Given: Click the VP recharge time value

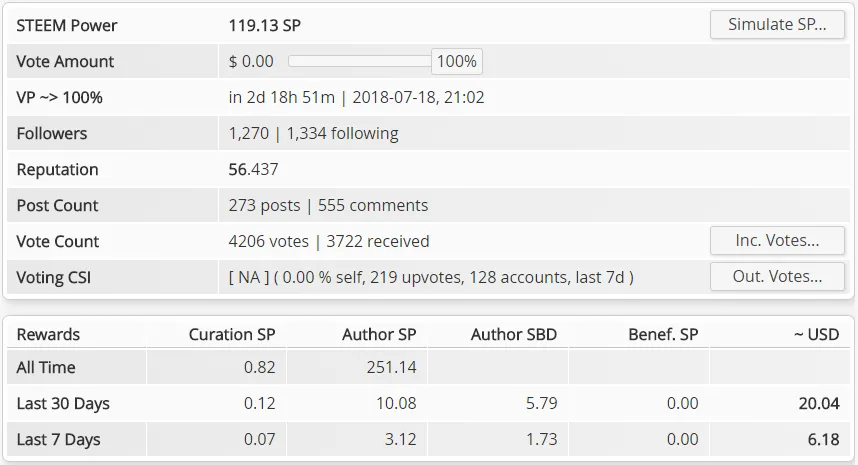Looking at the screenshot, I should 356,97.
